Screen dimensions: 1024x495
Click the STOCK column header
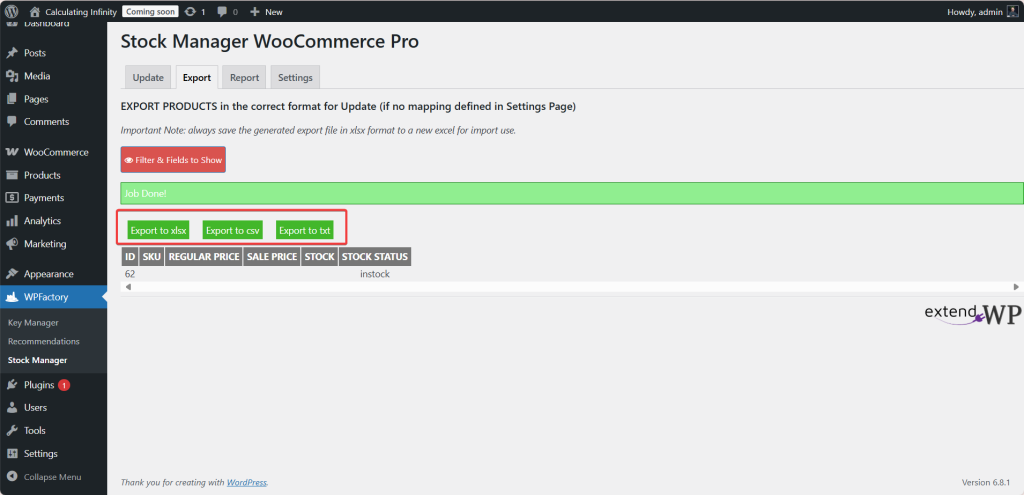click(319, 257)
